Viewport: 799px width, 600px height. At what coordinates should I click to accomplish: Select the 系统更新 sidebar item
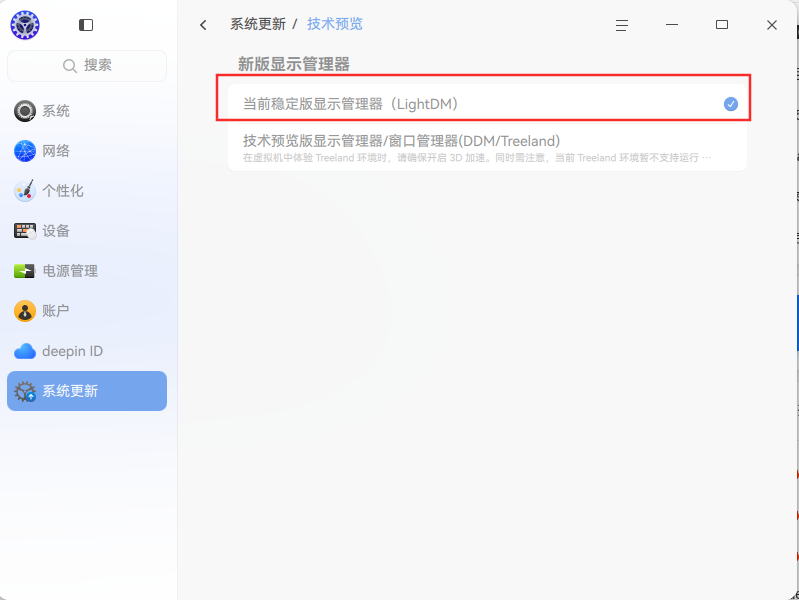[87, 391]
